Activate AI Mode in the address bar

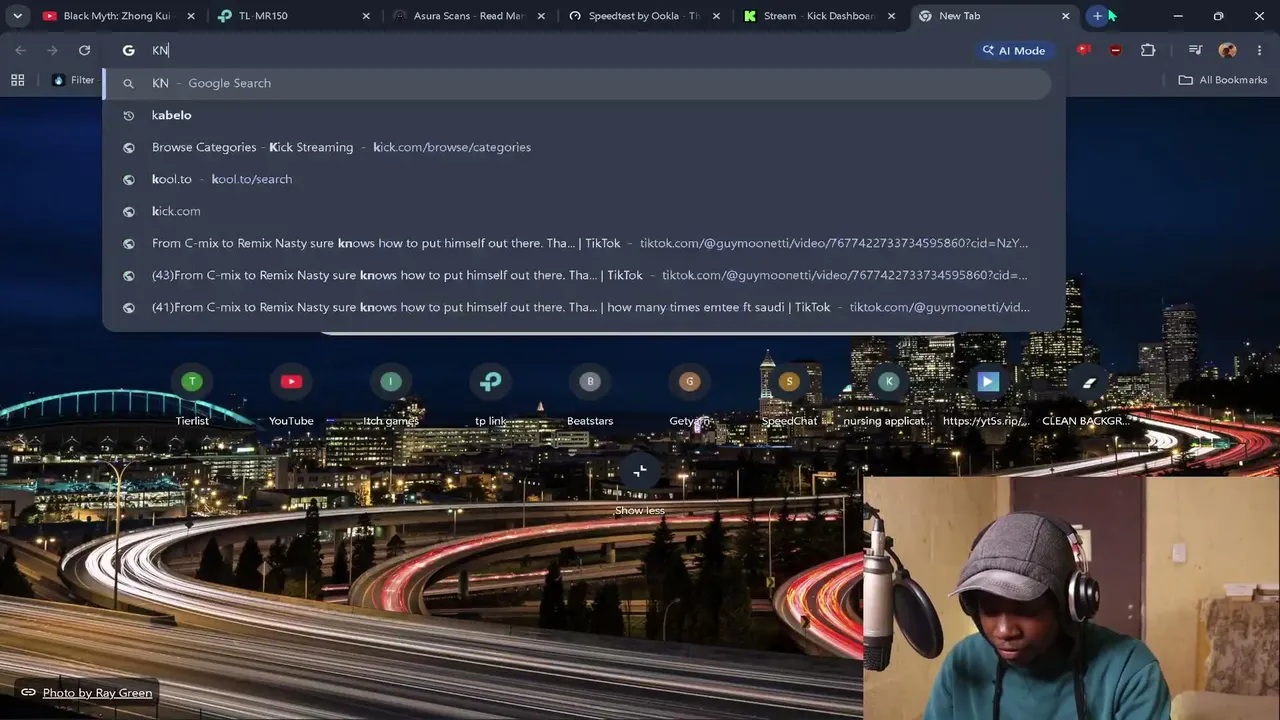[1013, 50]
